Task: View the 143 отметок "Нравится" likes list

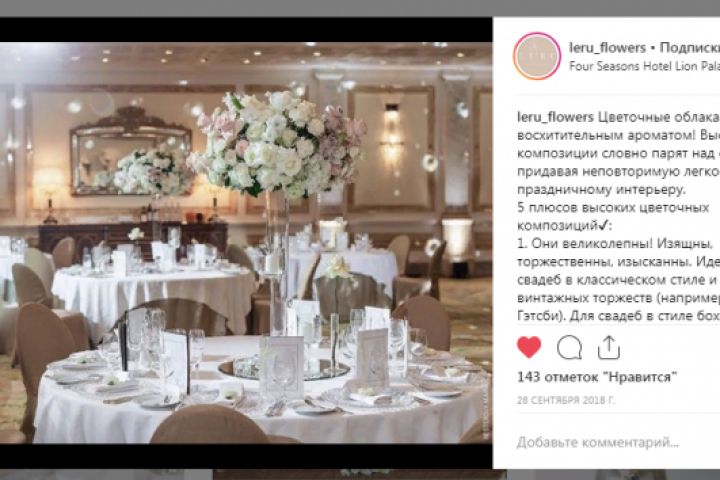Action: (x=597, y=377)
